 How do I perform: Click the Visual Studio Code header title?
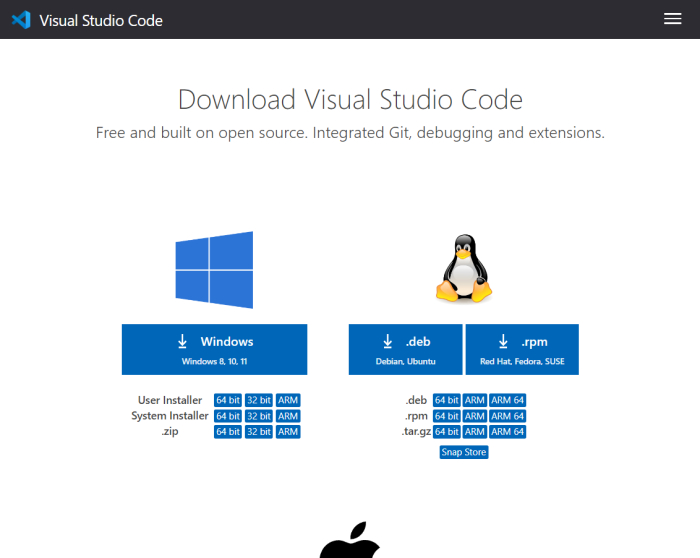tap(101, 21)
